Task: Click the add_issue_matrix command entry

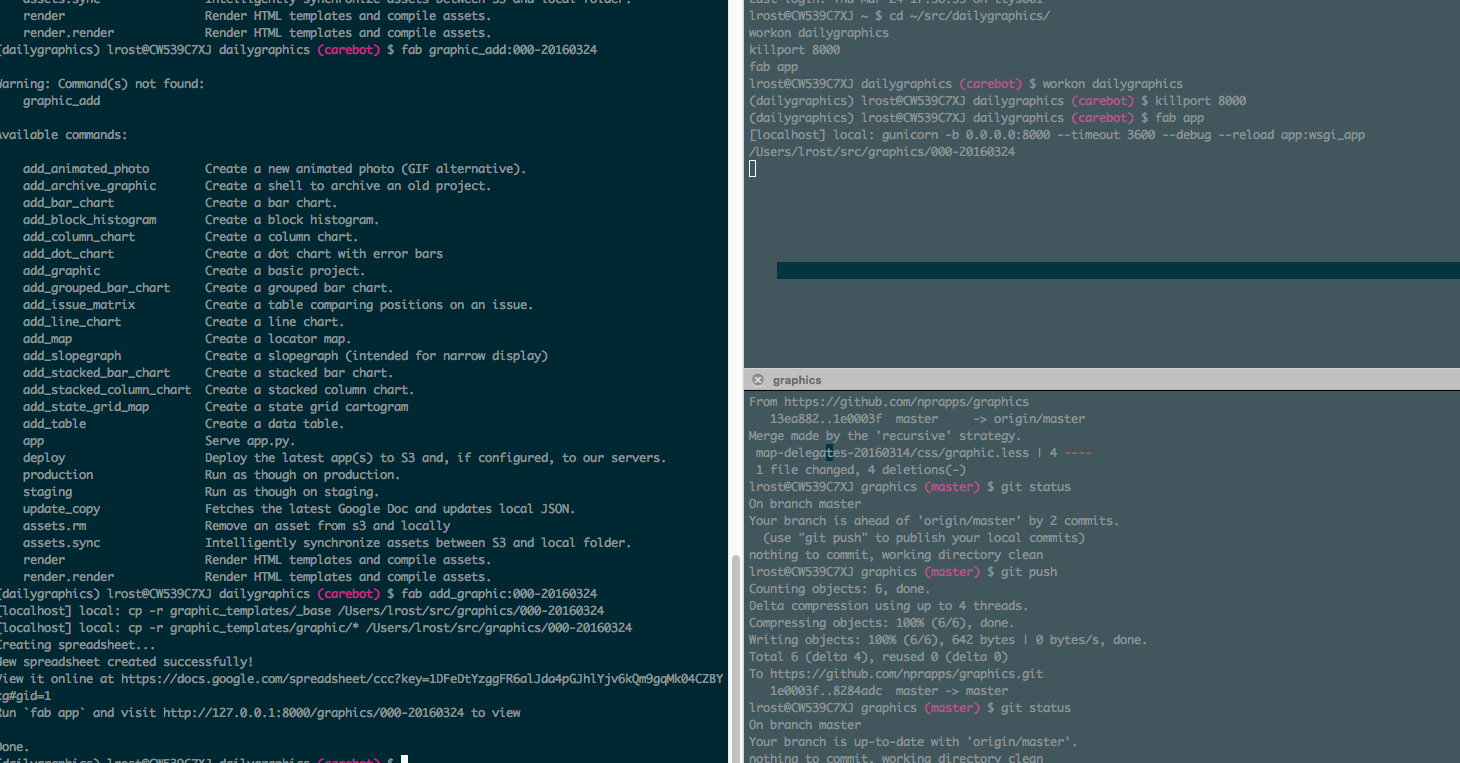Action: (x=79, y=305)
